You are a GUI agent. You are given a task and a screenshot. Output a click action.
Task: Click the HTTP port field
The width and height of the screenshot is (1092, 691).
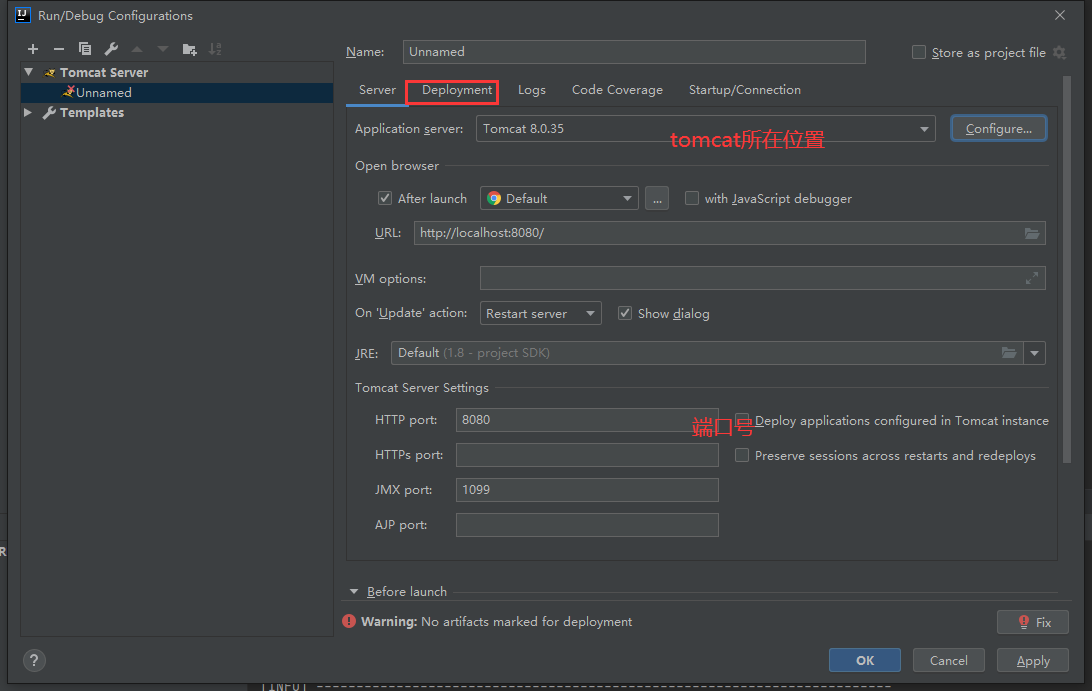(x=587, y=420)
